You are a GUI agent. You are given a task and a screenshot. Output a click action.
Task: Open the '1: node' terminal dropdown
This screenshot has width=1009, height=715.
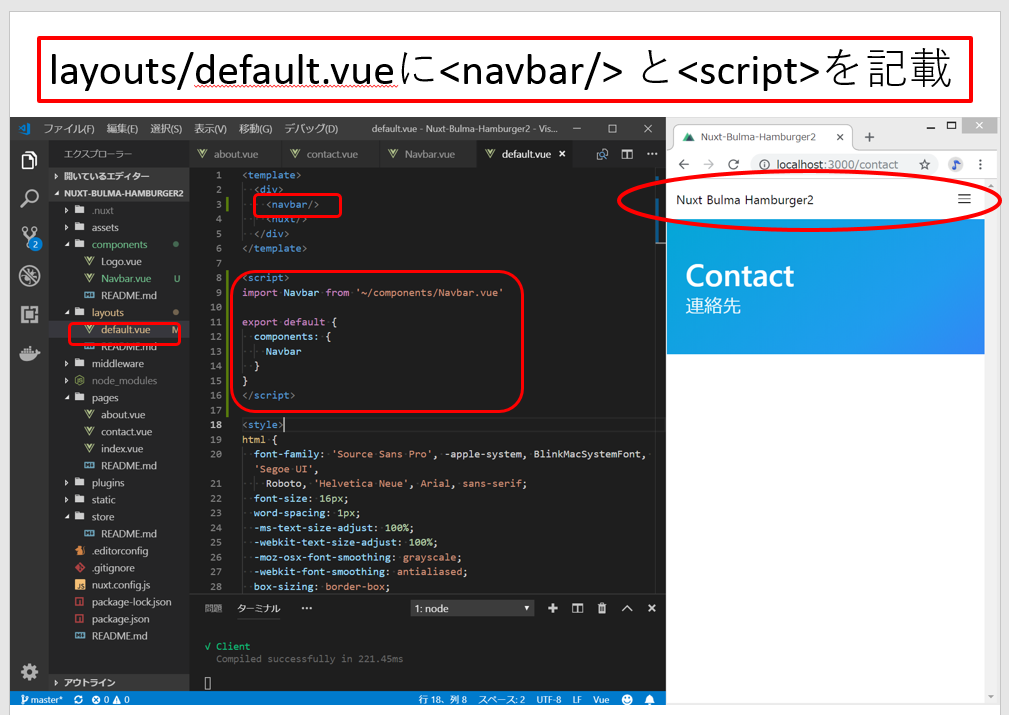[472, 608]
